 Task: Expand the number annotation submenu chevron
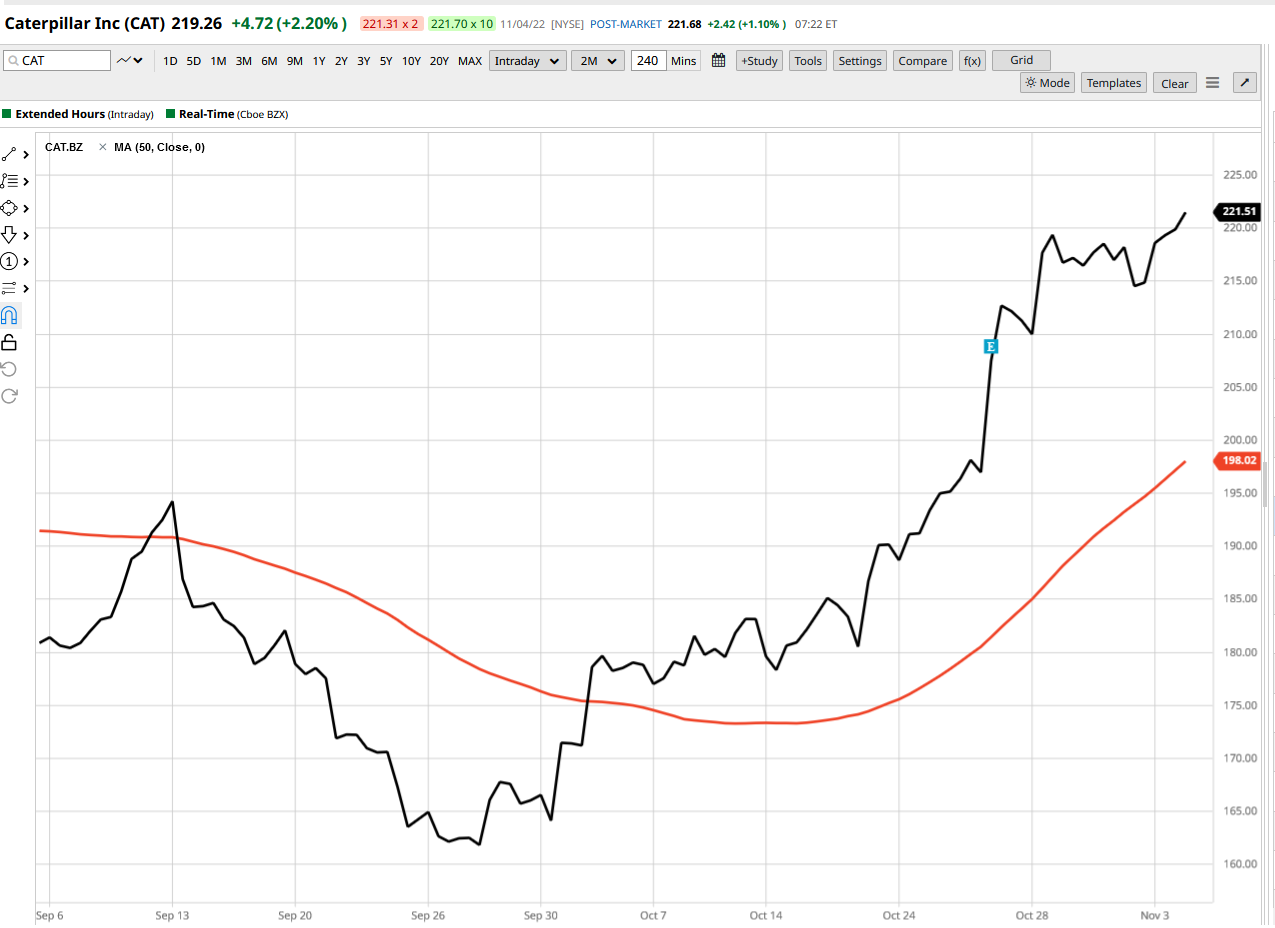click(x=26, y=261)
